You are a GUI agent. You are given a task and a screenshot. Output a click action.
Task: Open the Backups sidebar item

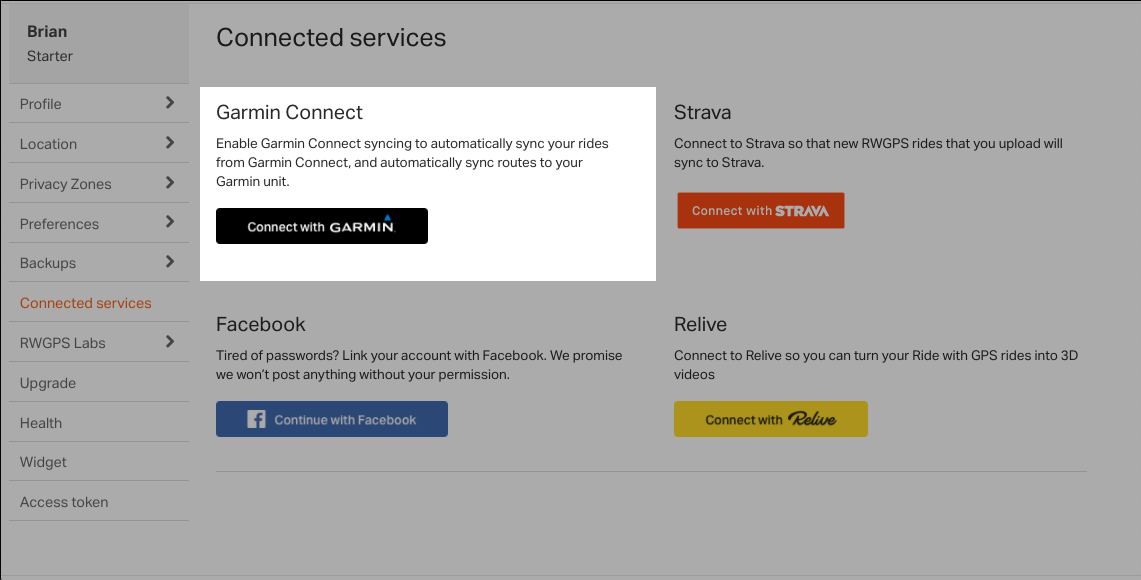coord(48,263)
